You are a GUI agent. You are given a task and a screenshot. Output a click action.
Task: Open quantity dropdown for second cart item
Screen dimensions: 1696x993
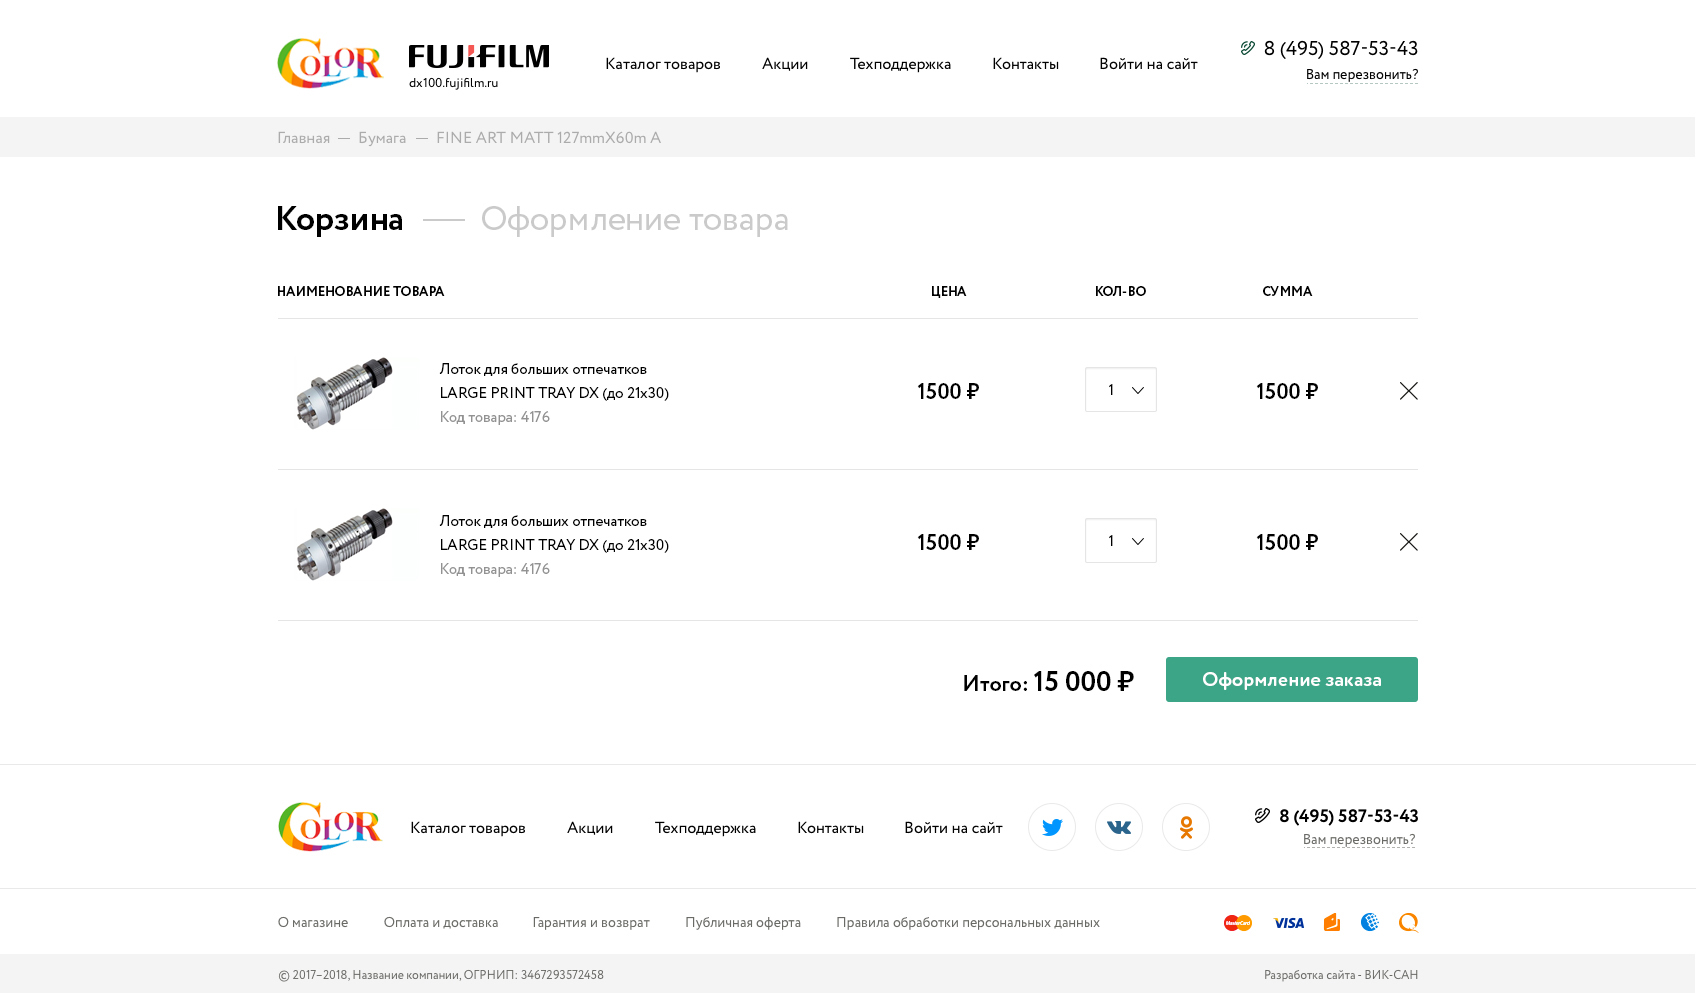1120,540
